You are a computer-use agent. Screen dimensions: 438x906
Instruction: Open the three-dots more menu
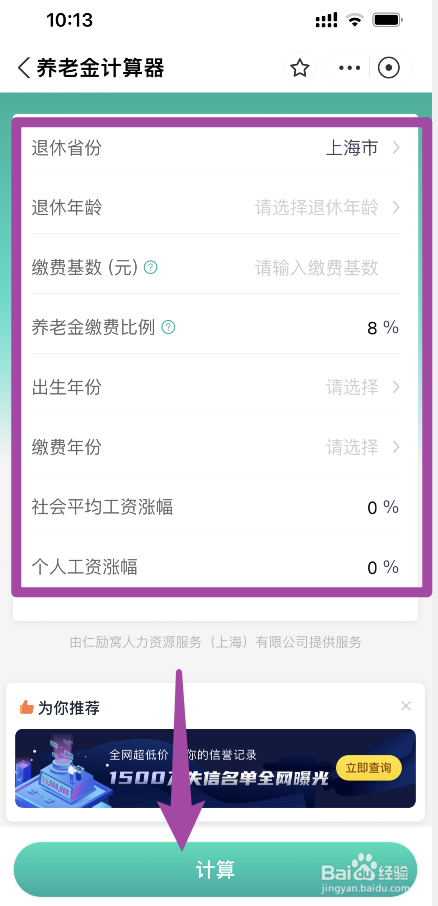pos(349,68)
